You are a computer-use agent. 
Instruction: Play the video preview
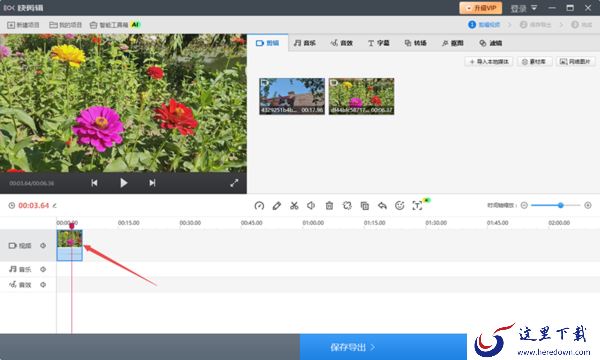123,183
